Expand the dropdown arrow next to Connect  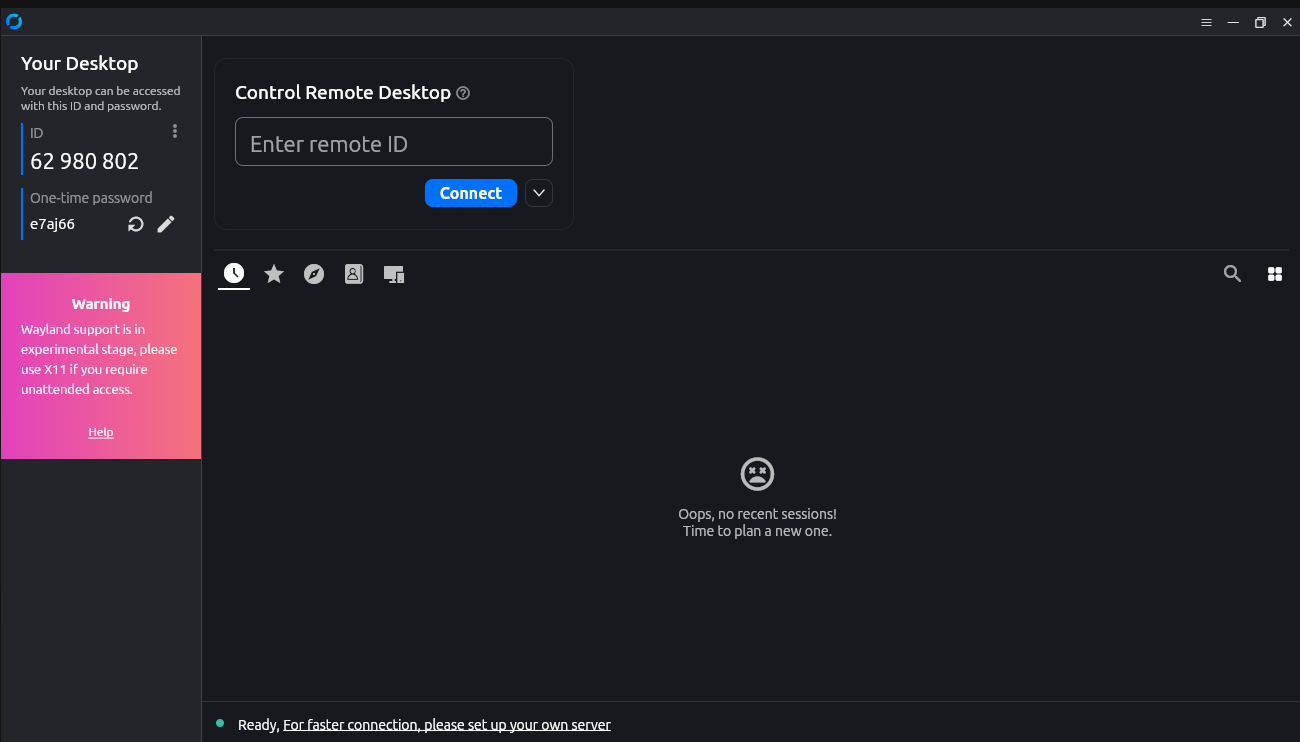click(x=539, y=193)
